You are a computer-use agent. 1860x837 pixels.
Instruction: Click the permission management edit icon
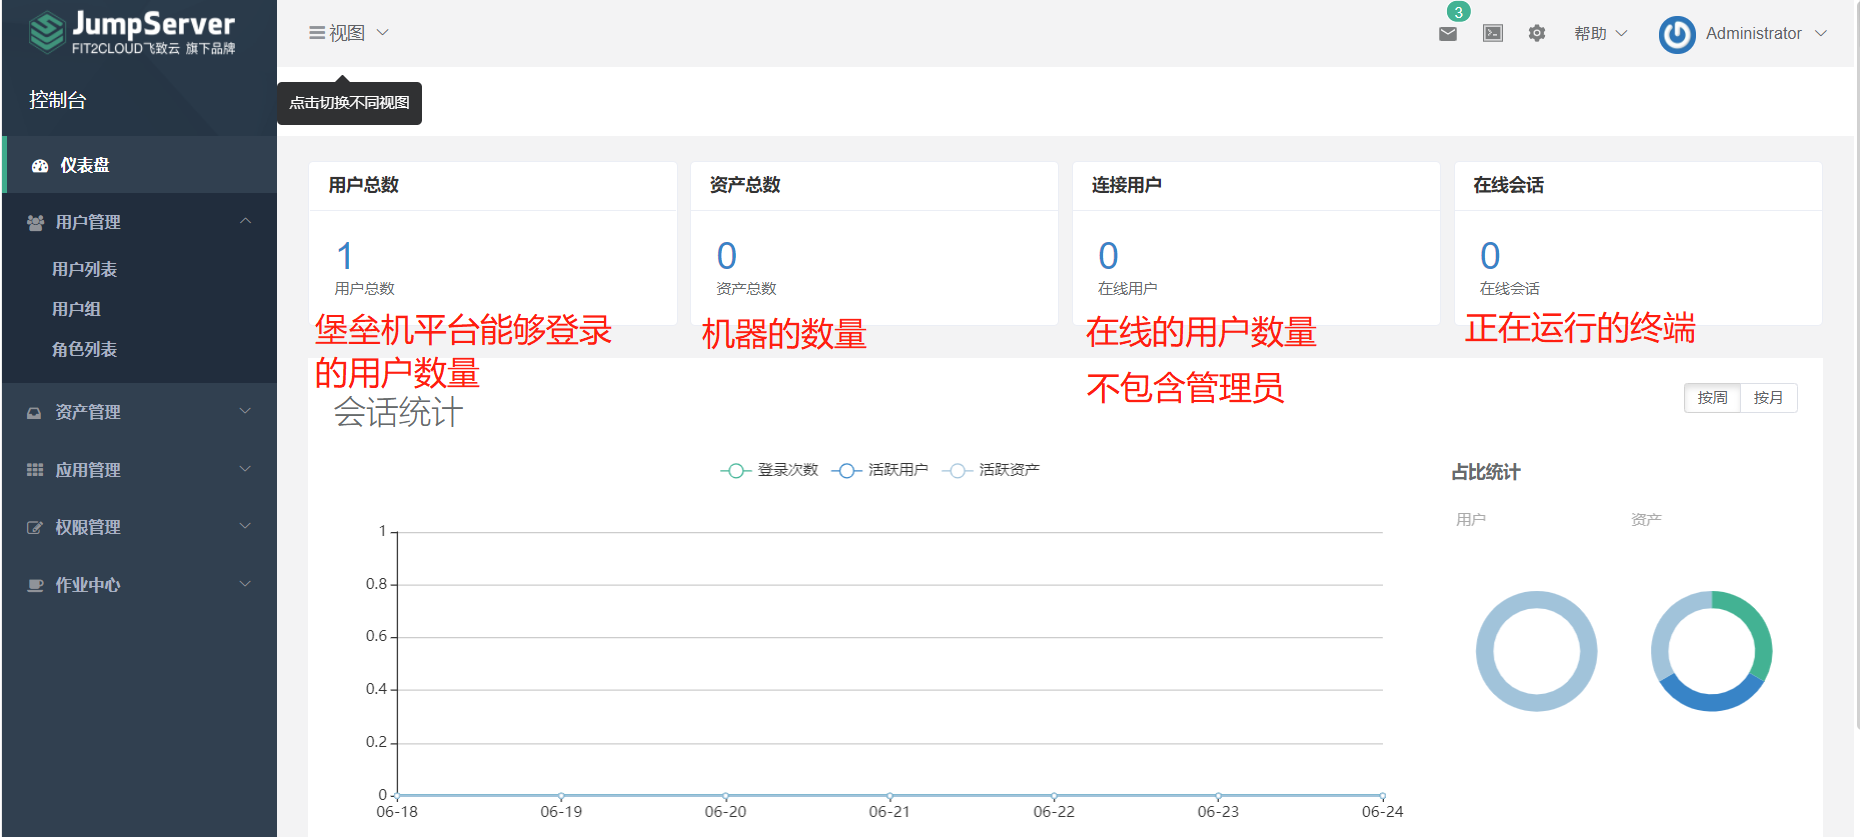click(x=35, y=527)
